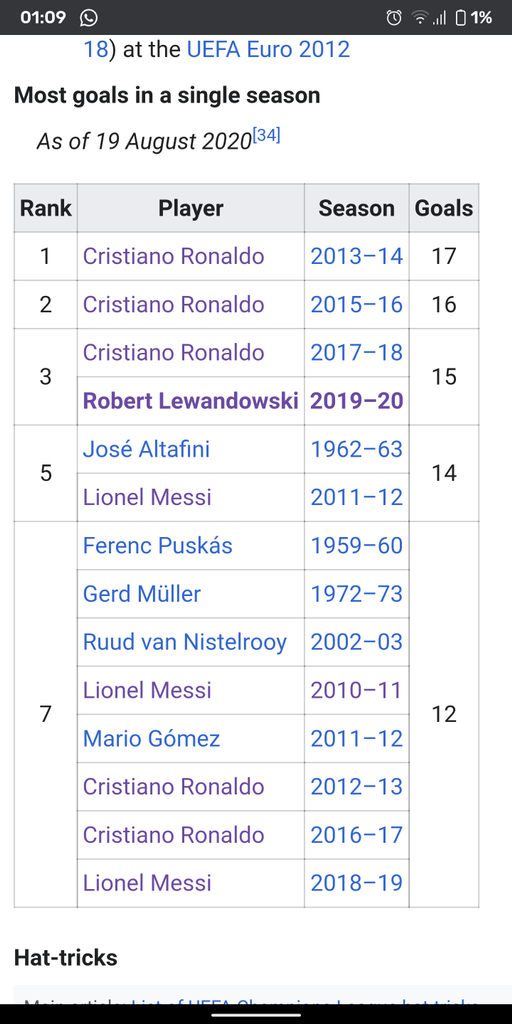The height and width of the screenshot is (1024, 512).
Task: Tap the mobile signal strength icon
Action: click(439, 18)
